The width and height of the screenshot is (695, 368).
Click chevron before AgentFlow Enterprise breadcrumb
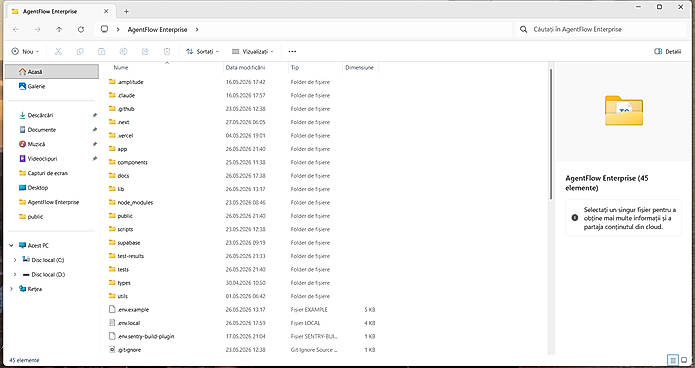pos(118,29)
